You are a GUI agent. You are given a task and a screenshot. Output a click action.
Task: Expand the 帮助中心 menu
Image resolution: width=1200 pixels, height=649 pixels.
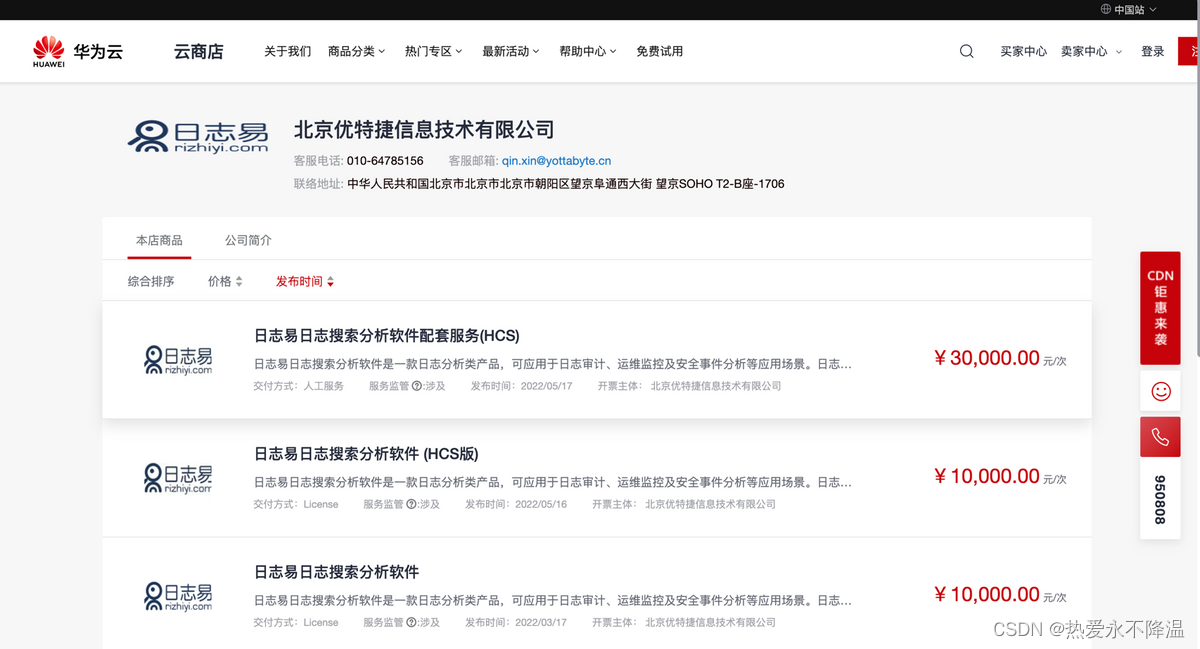pyautogui.click(x=588, y=51)
